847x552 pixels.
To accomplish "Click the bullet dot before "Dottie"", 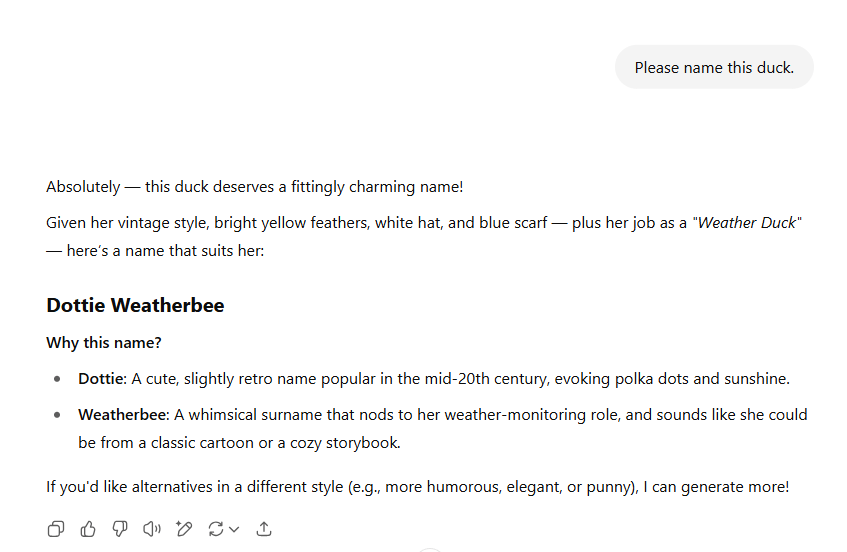I will (x=56, y=380).
